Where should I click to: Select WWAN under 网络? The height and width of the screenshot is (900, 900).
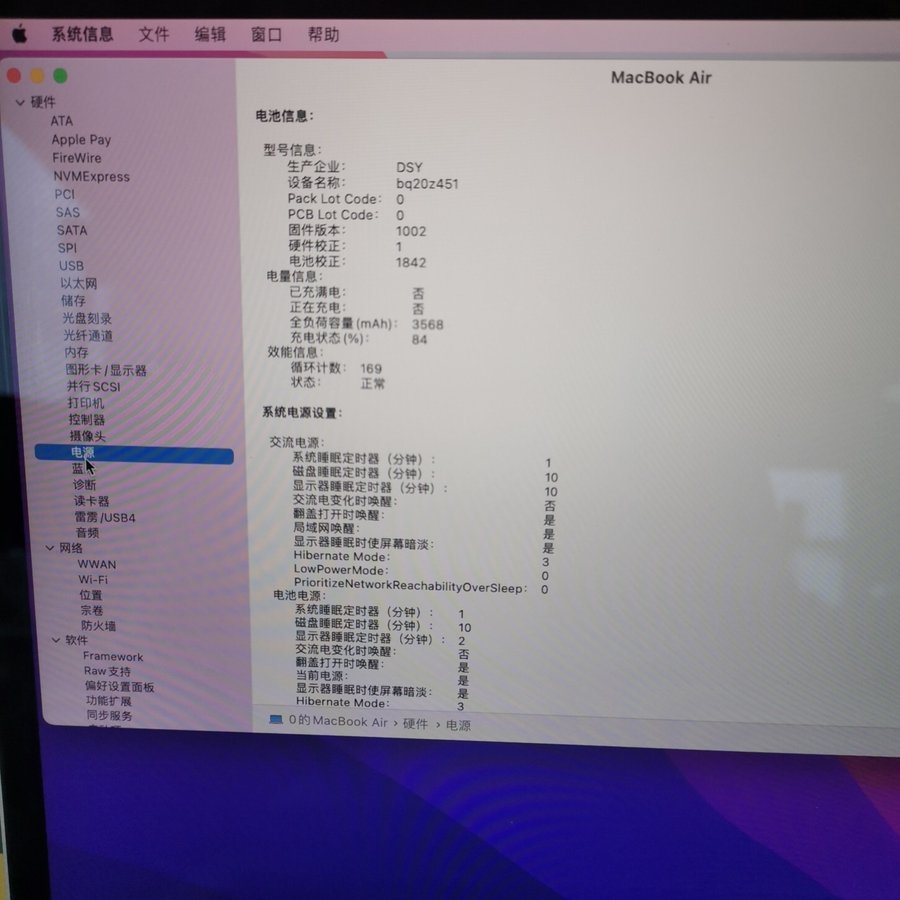pos(96,564)
